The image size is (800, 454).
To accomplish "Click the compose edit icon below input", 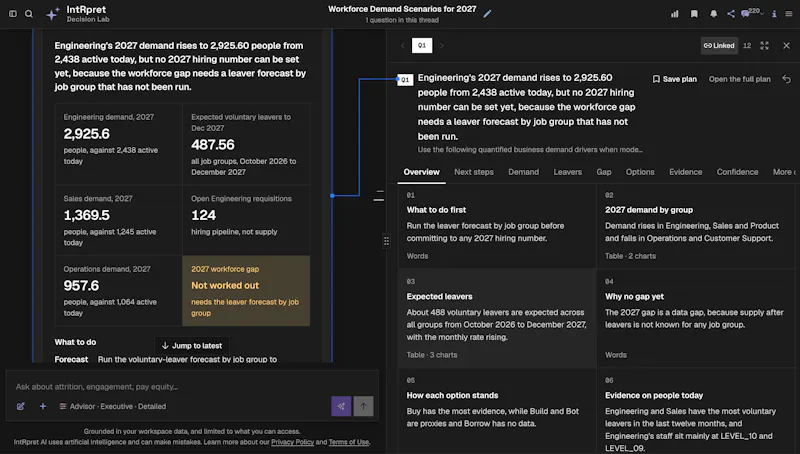I will click(x=21, y=406).
